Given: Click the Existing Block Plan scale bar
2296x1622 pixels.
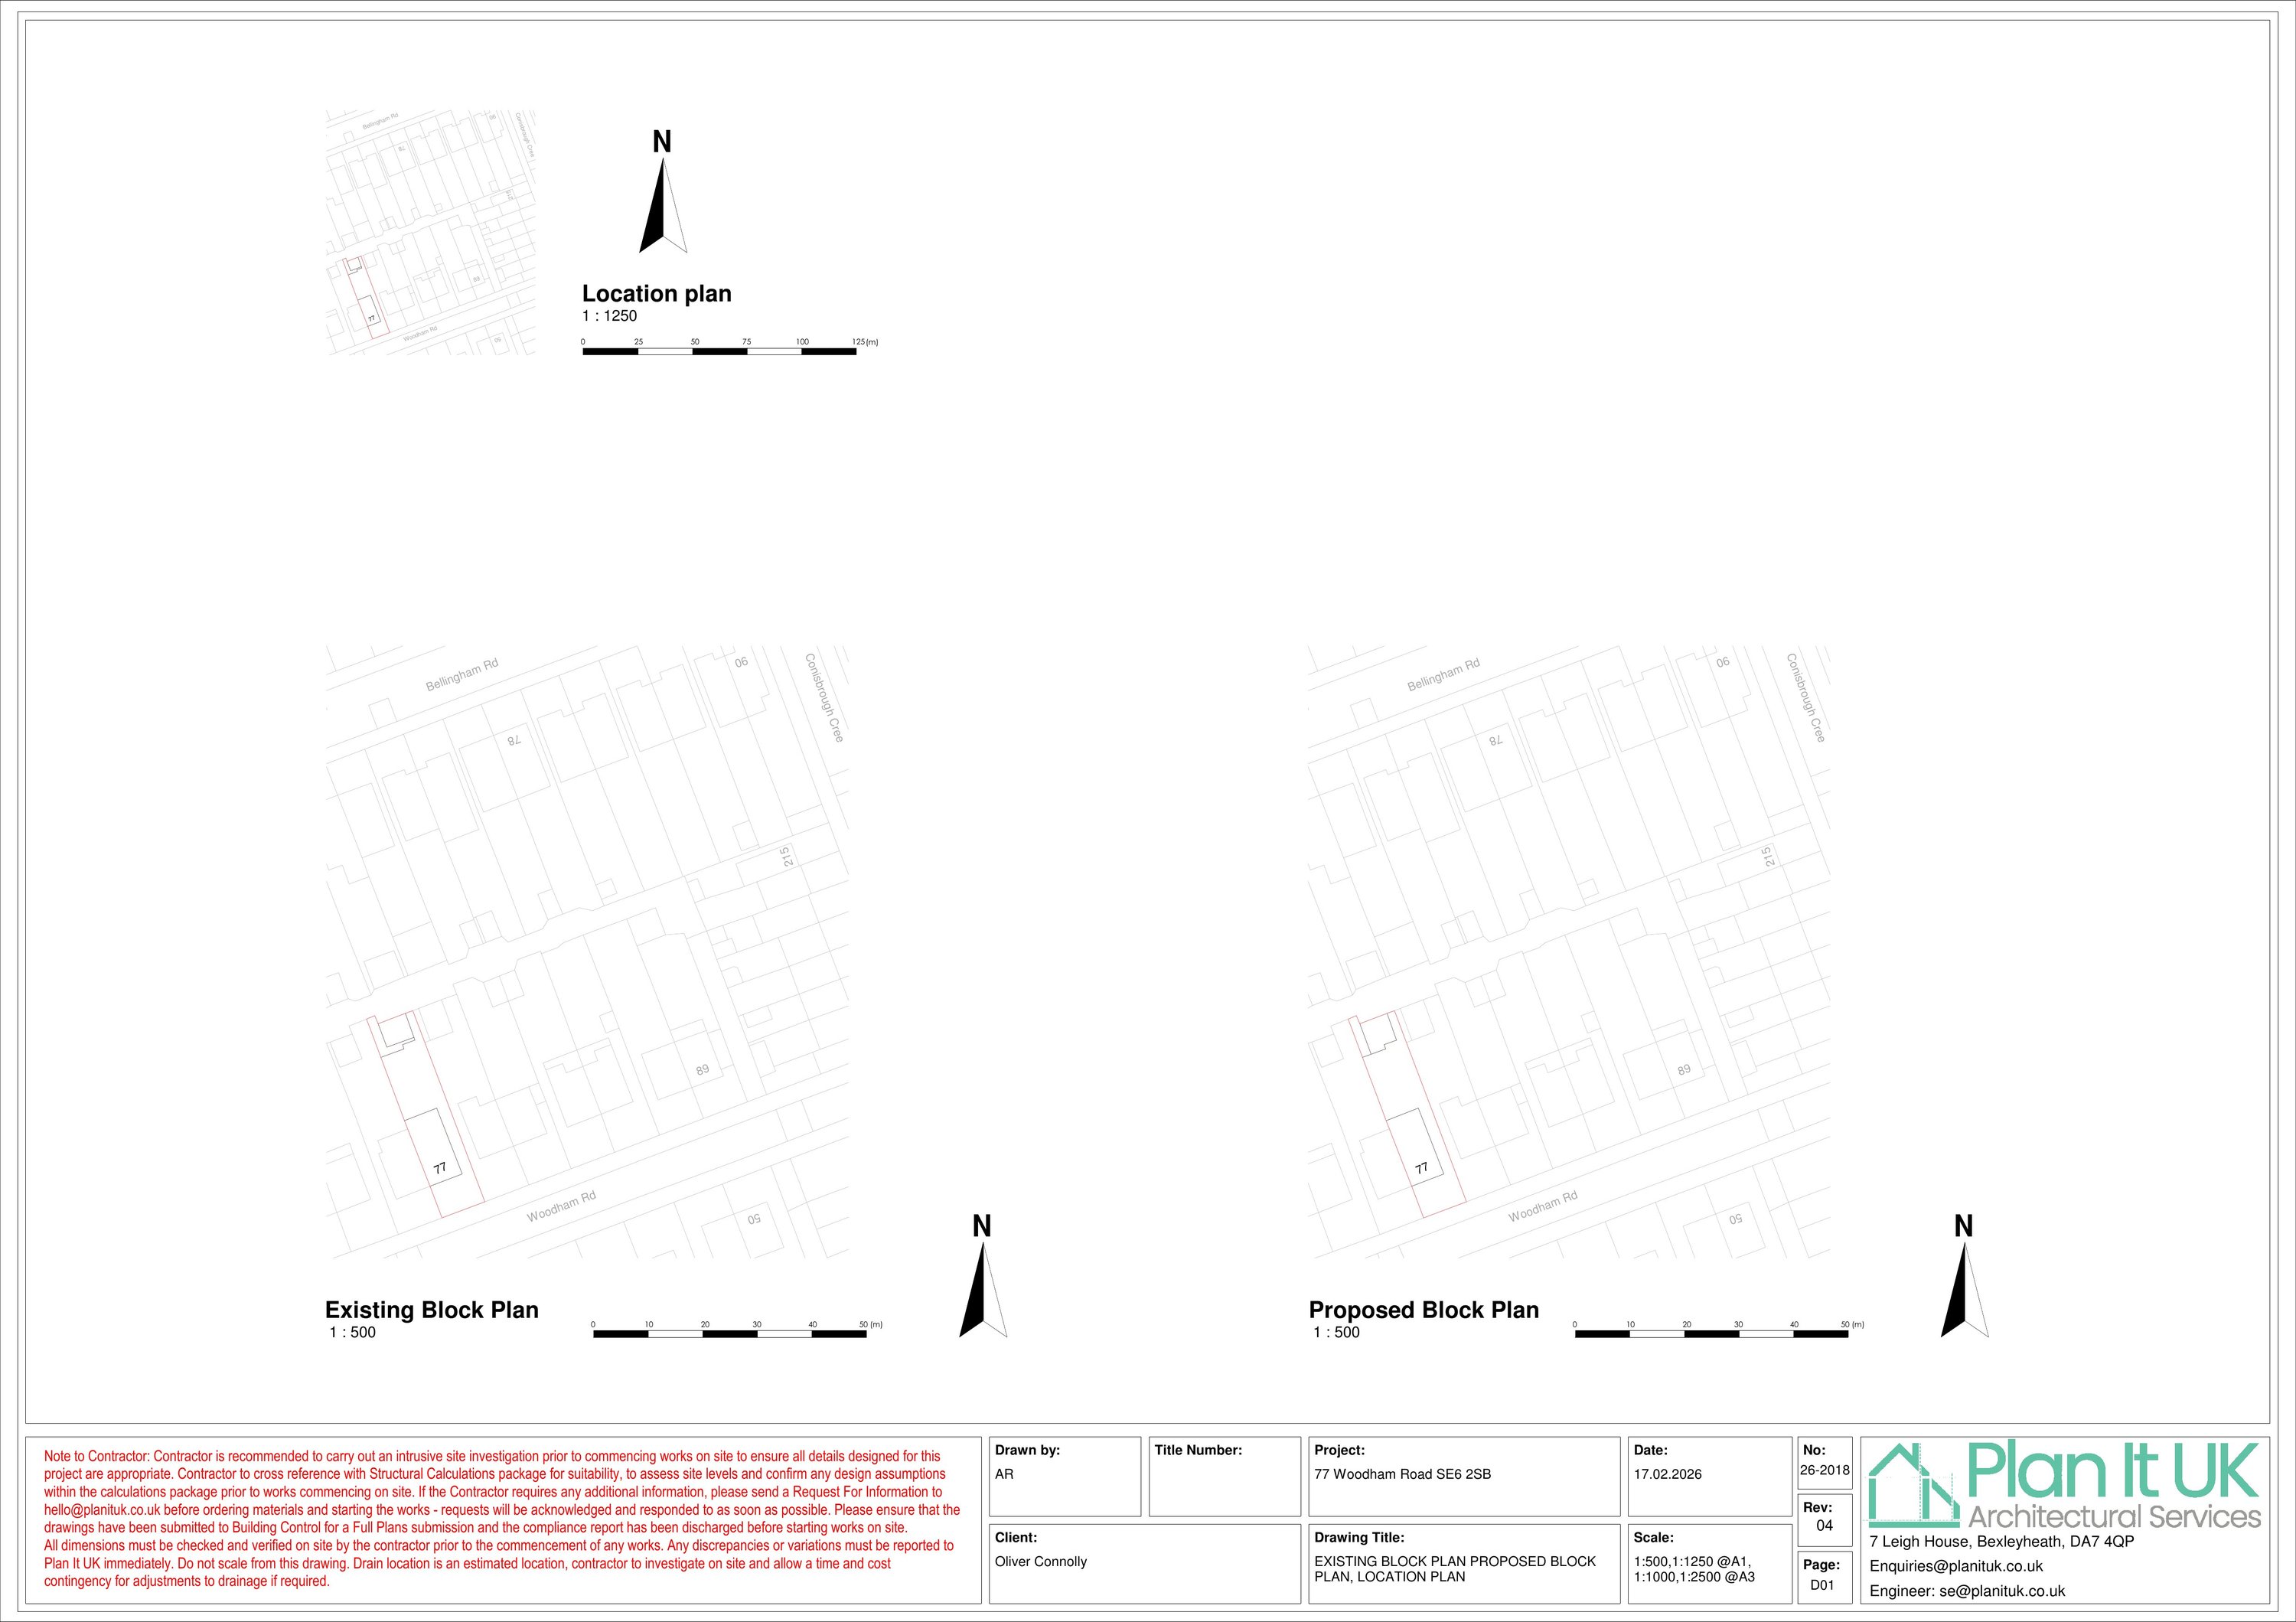Looking at the screenshot, I should coord(730,1334).
